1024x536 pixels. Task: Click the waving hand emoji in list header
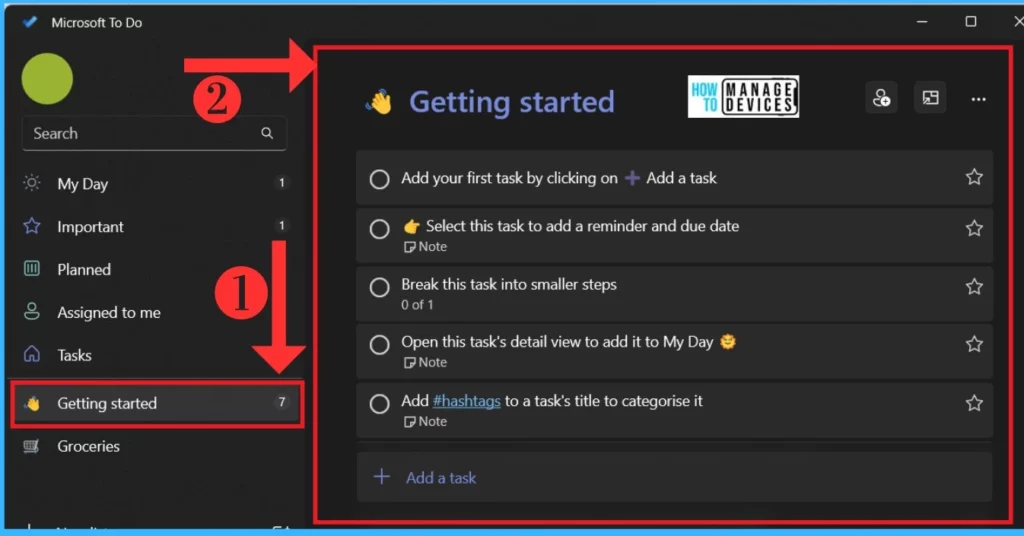379,102
